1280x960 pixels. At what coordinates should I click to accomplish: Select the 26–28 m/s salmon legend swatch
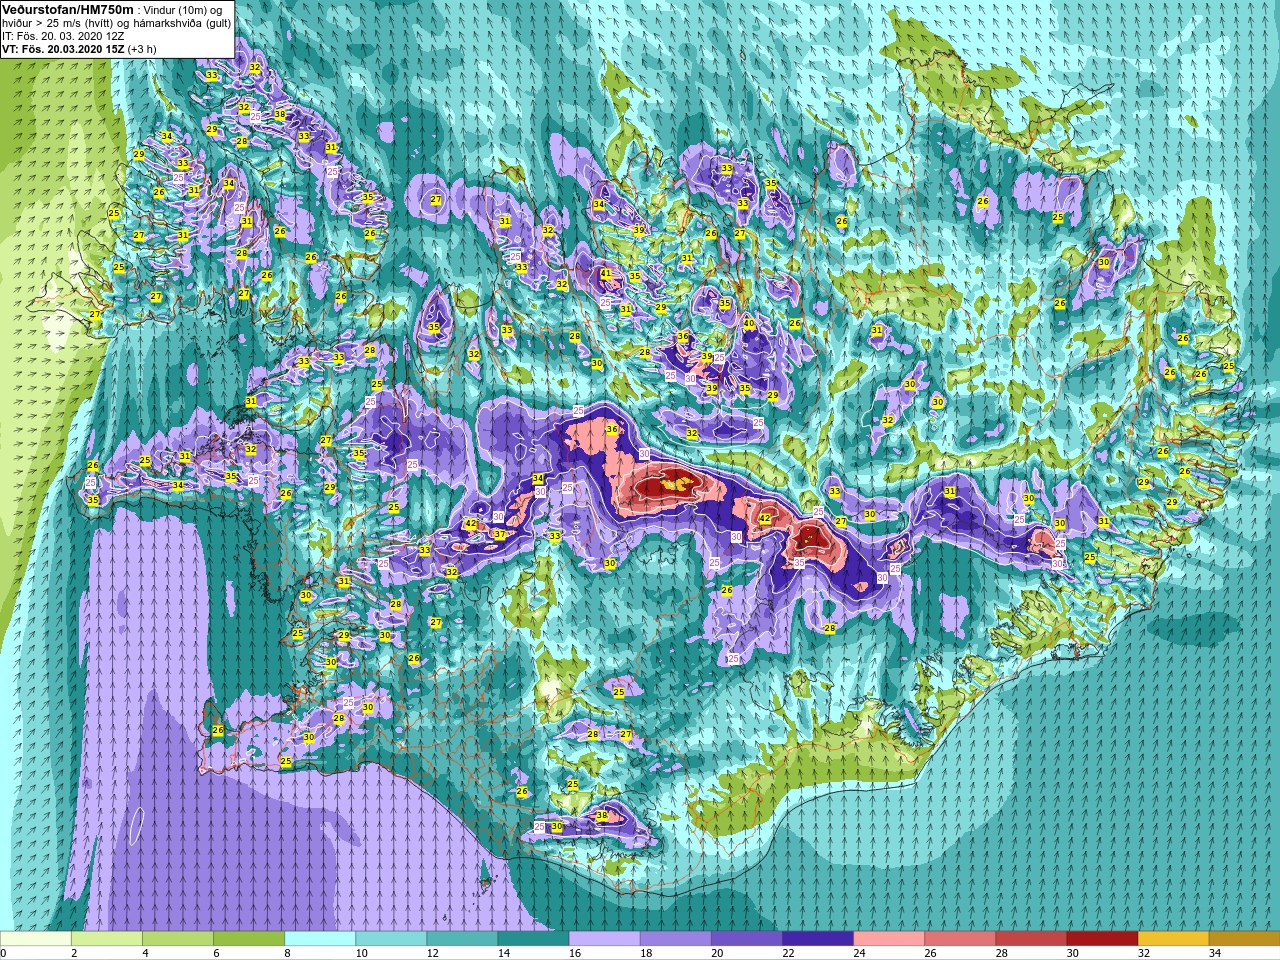(959, 939)
